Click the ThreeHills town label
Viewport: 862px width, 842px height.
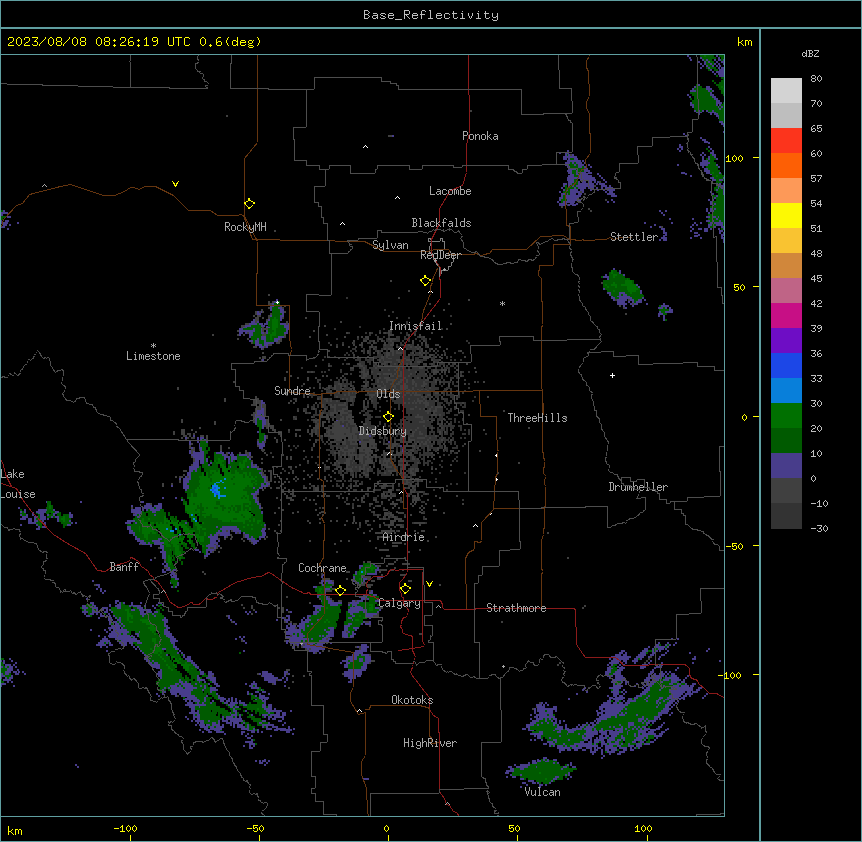click(537, 418)
